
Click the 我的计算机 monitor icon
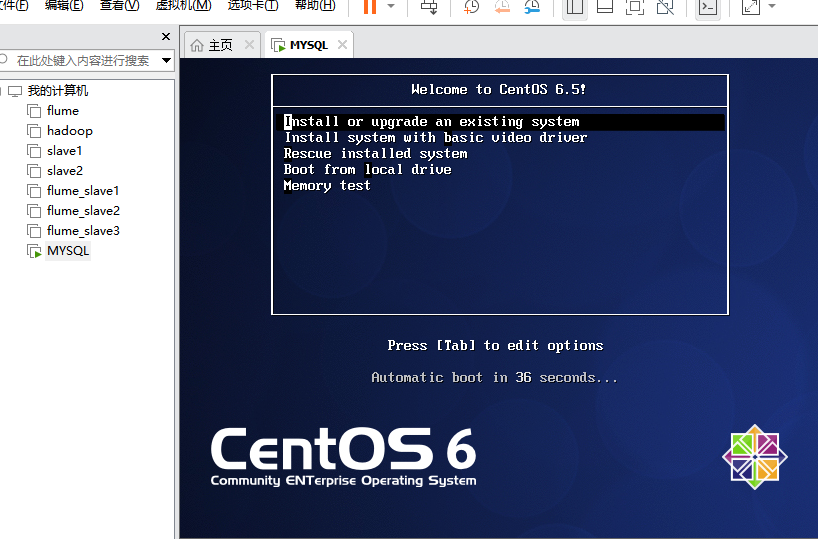click(15, 91)
